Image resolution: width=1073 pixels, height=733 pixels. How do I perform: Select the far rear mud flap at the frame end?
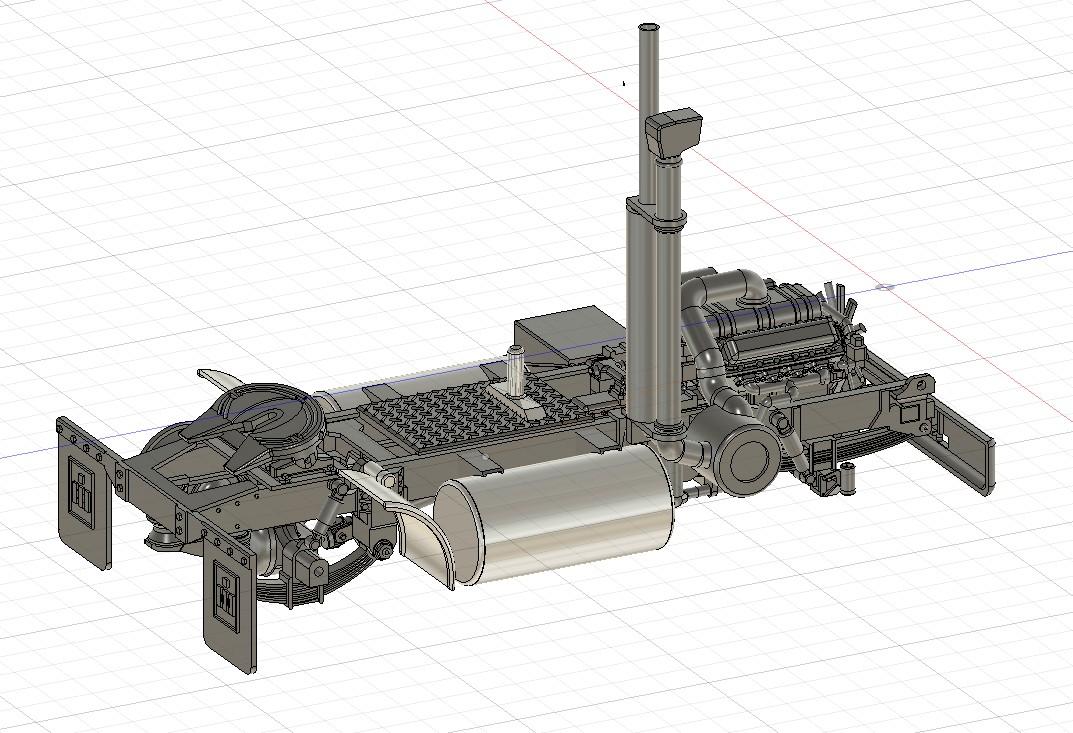[84, 493]
